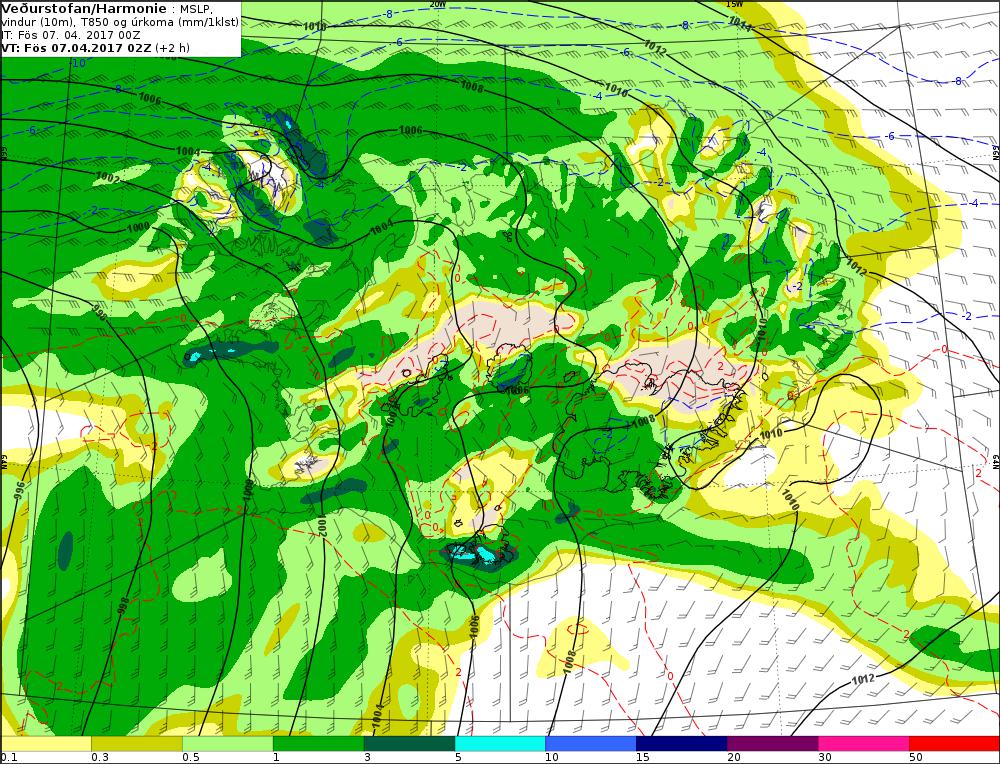Click legend value '15'
The image size is (1000, 764).
(642, 757)
